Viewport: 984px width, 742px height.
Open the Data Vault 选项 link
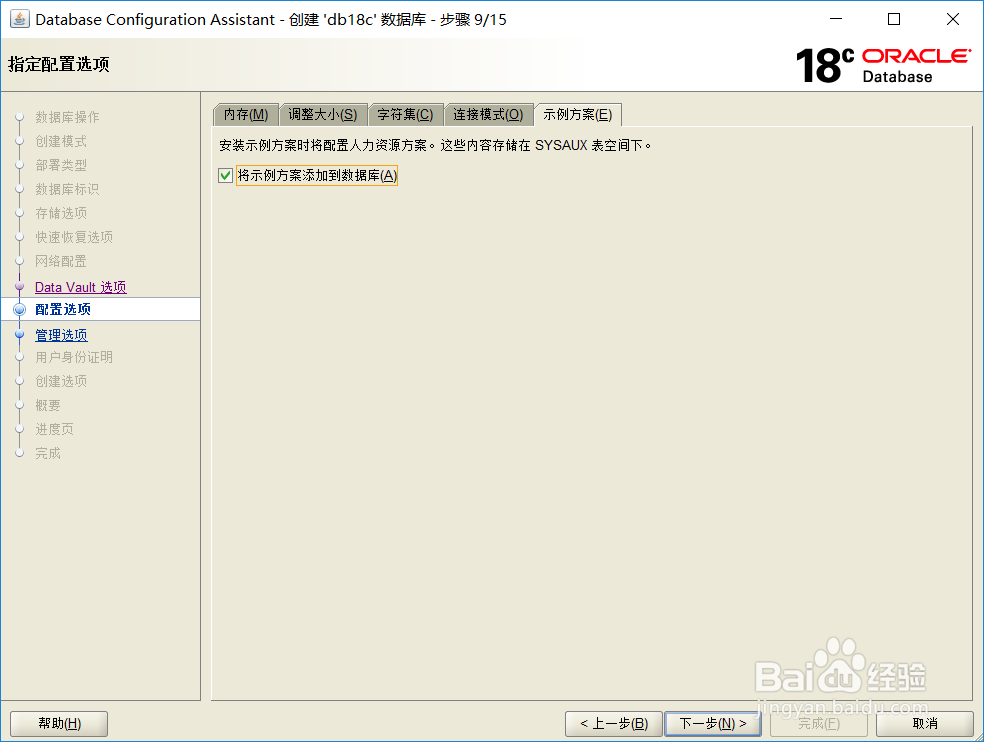(80, 287)
